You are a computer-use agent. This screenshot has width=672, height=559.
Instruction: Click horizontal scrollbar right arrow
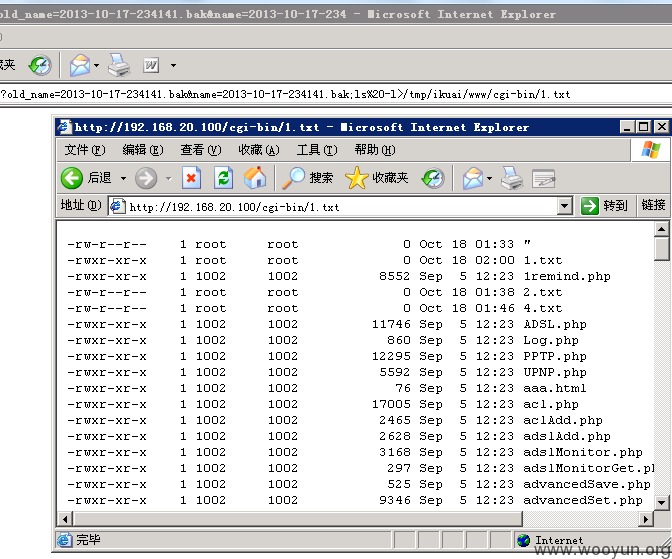coord(646,520)
